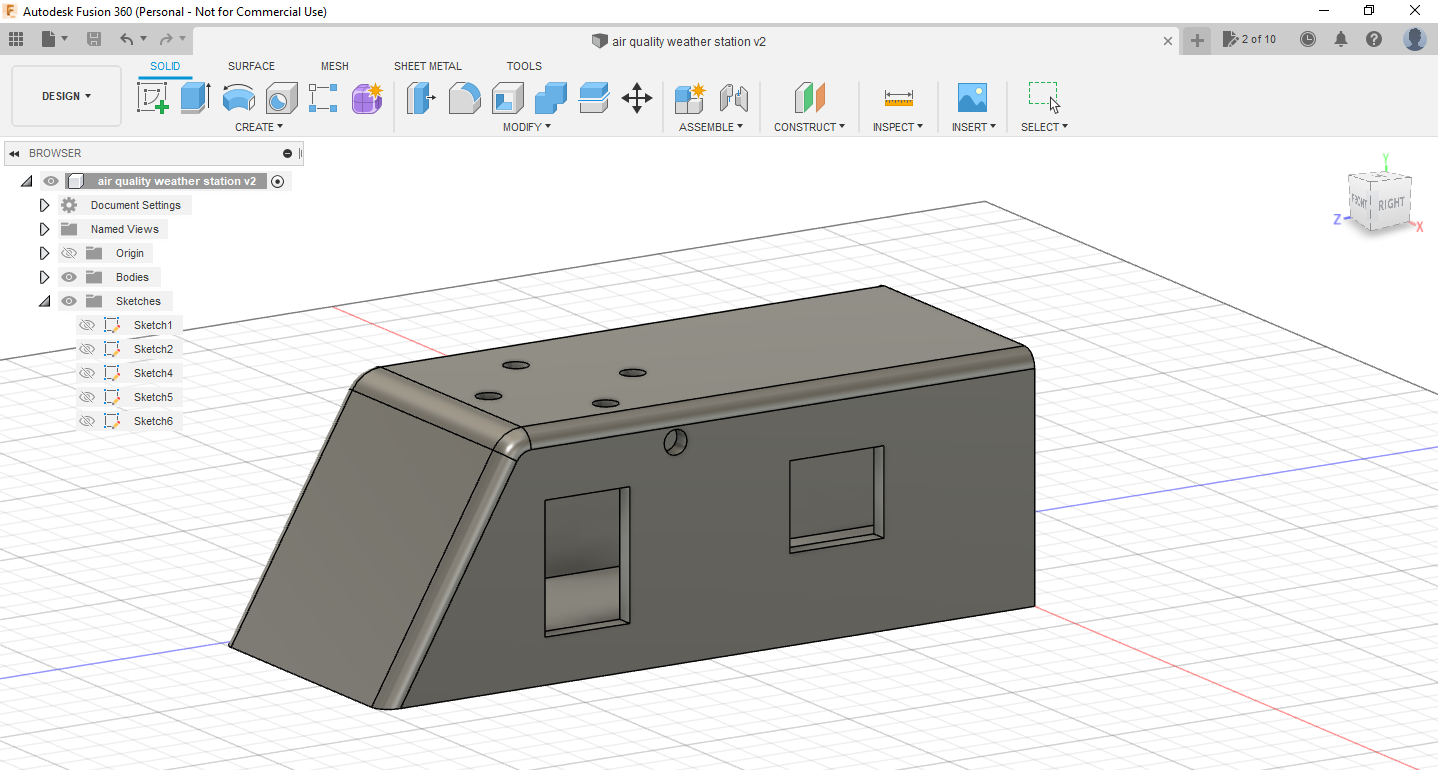The height and width of the screenshot is (770, 1438).
Task: Select the Move/Copy tool
Action: (x=637, y=97)
